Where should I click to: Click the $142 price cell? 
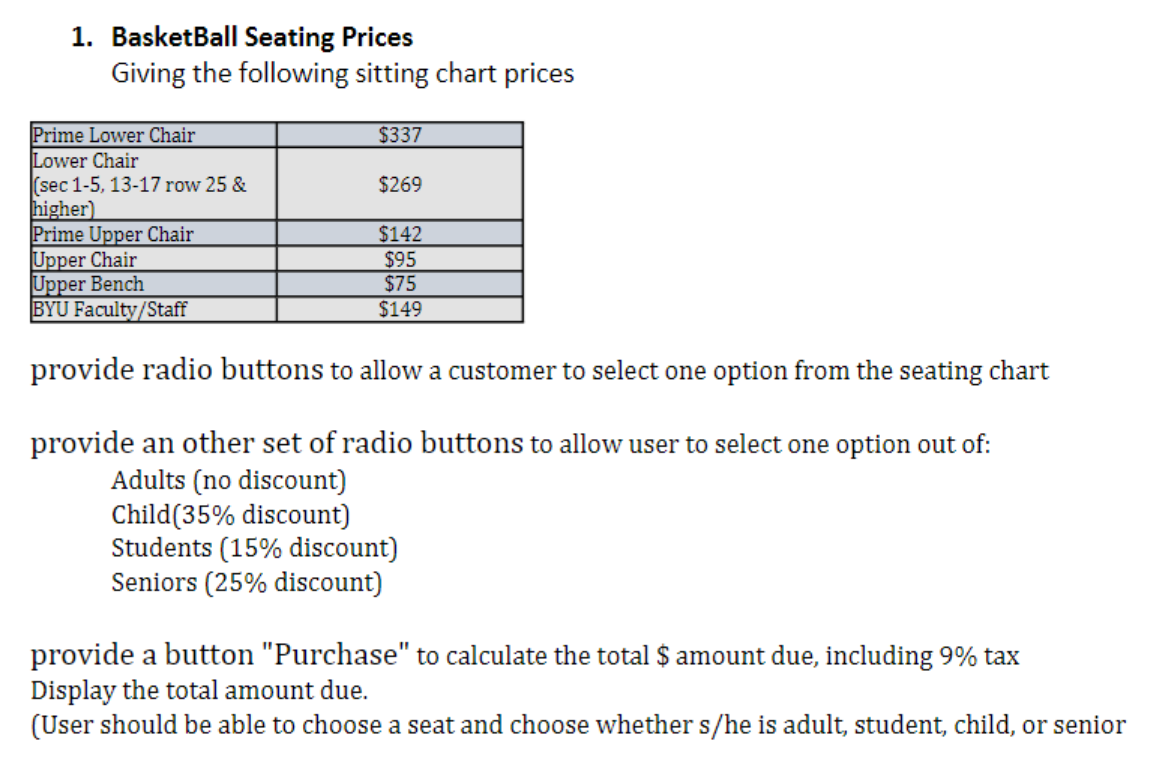[x=400, y=234]
